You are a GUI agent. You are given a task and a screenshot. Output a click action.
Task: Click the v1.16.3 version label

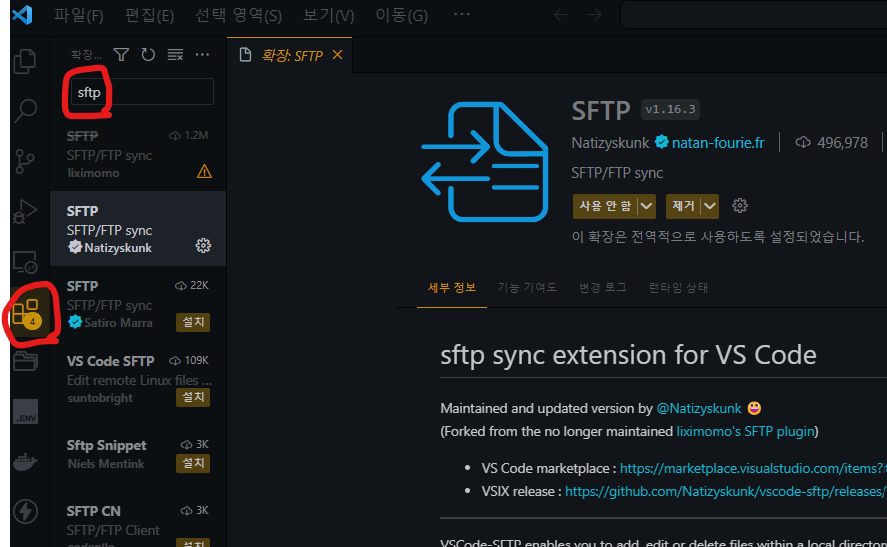point(670,109)
